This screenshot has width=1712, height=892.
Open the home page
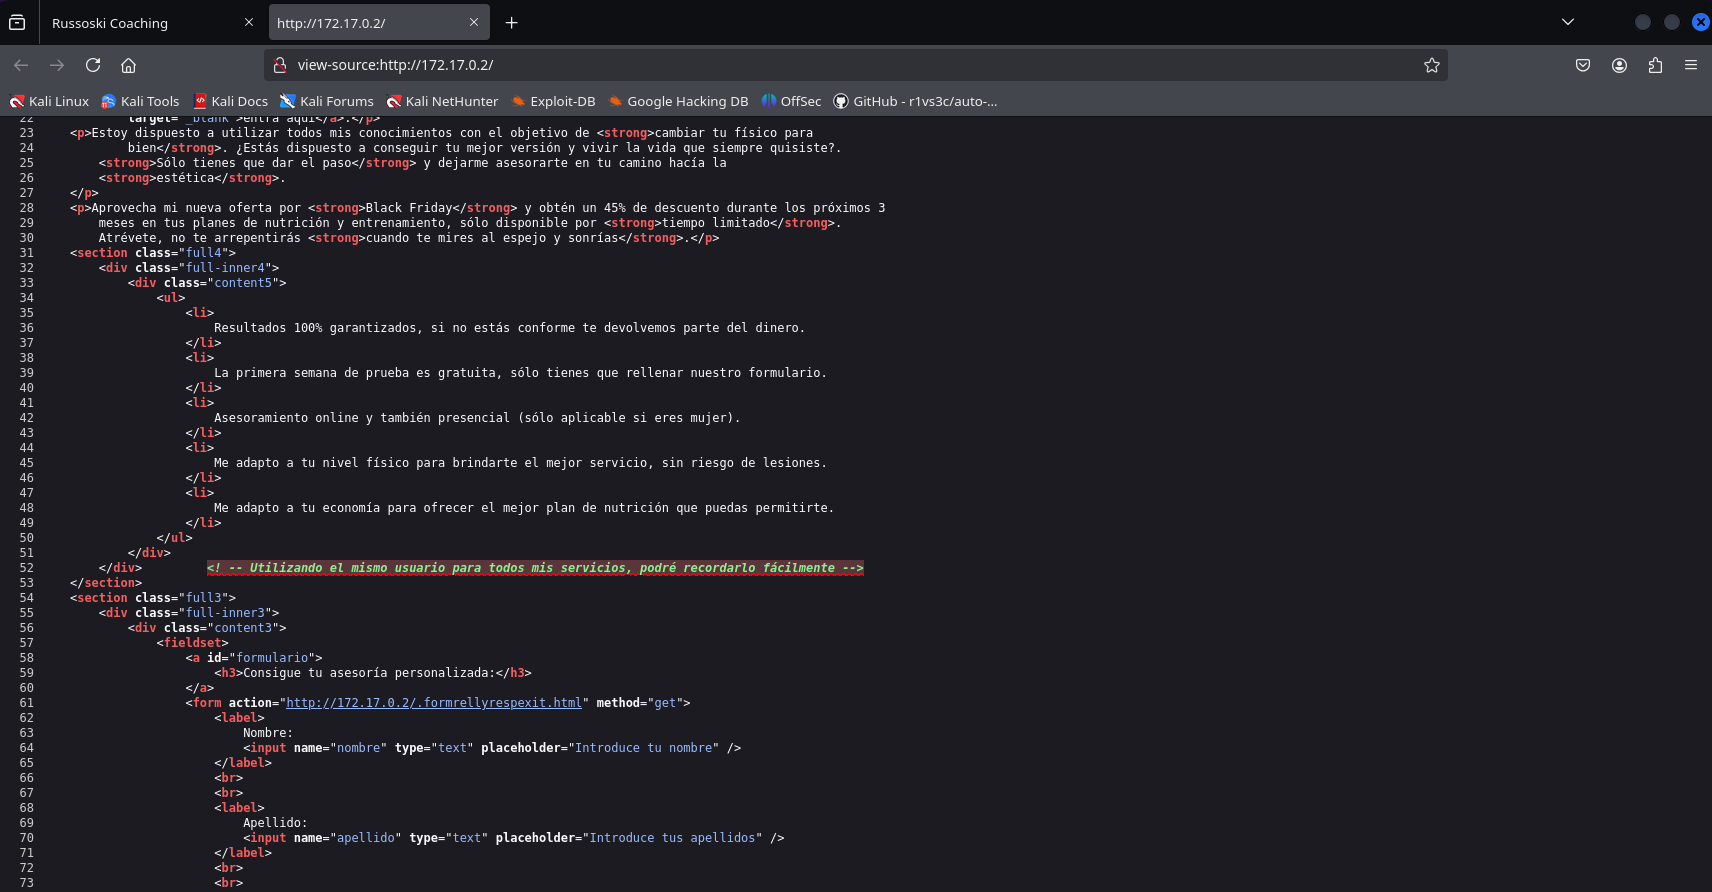[x=128, y=65]
